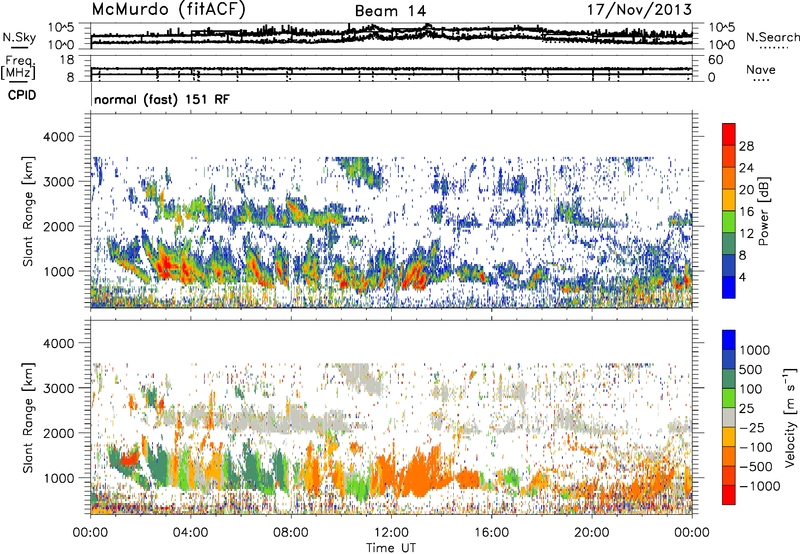Click the frequency trace panel

[391, 68]
